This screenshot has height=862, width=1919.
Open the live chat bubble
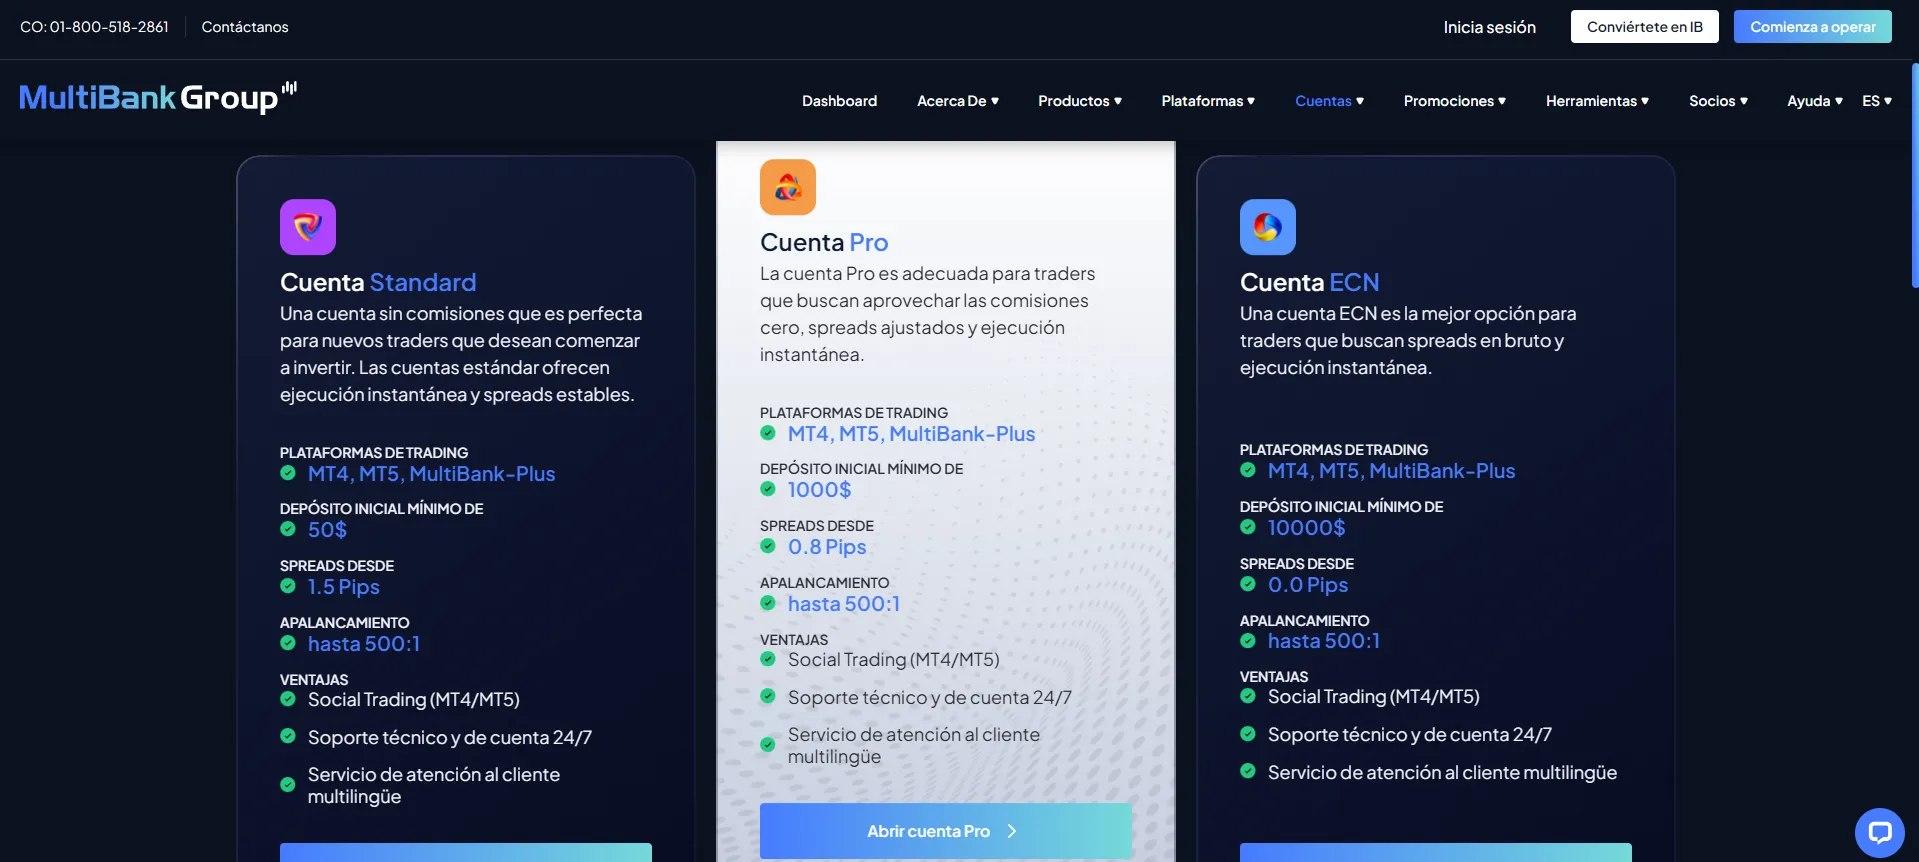(1880, 832)
